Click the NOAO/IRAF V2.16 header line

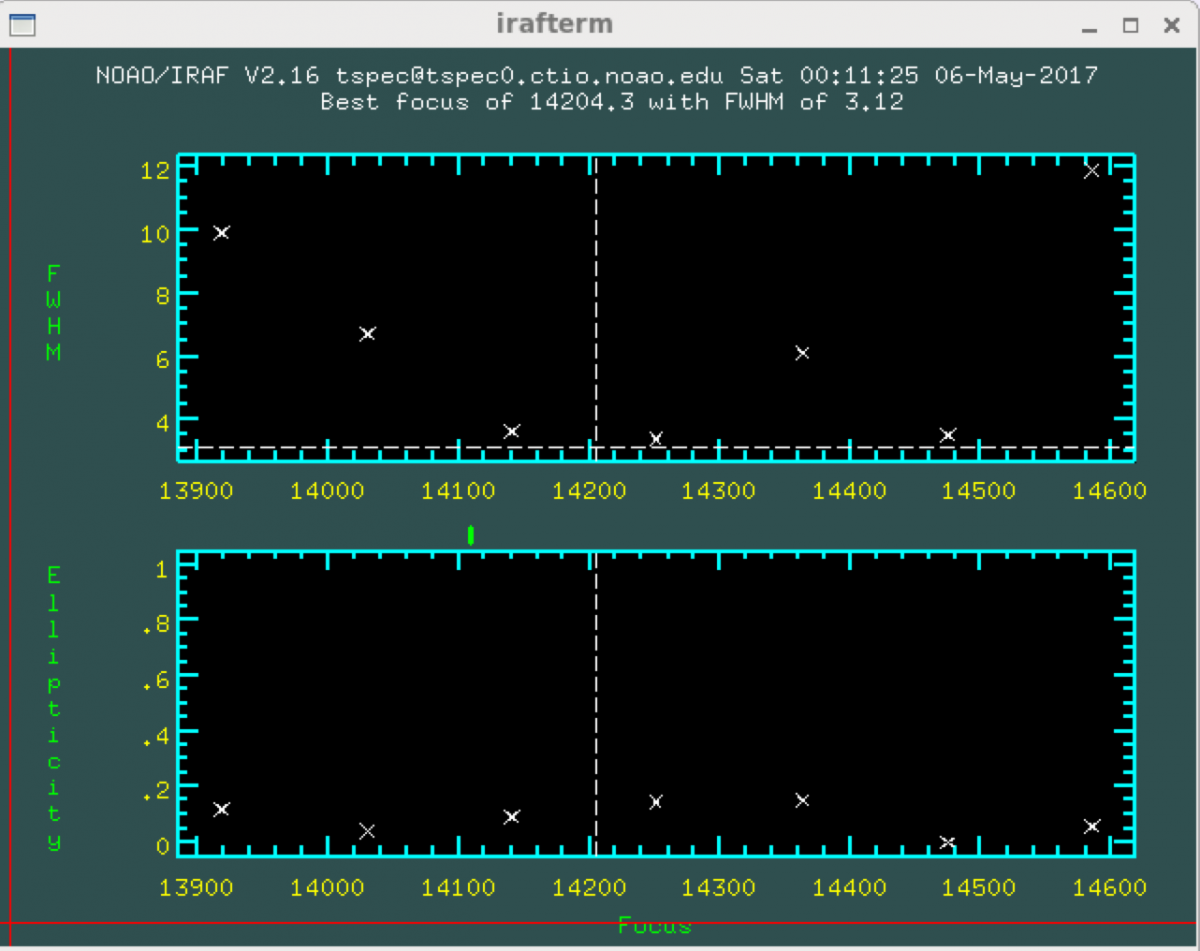click(597, 76)
